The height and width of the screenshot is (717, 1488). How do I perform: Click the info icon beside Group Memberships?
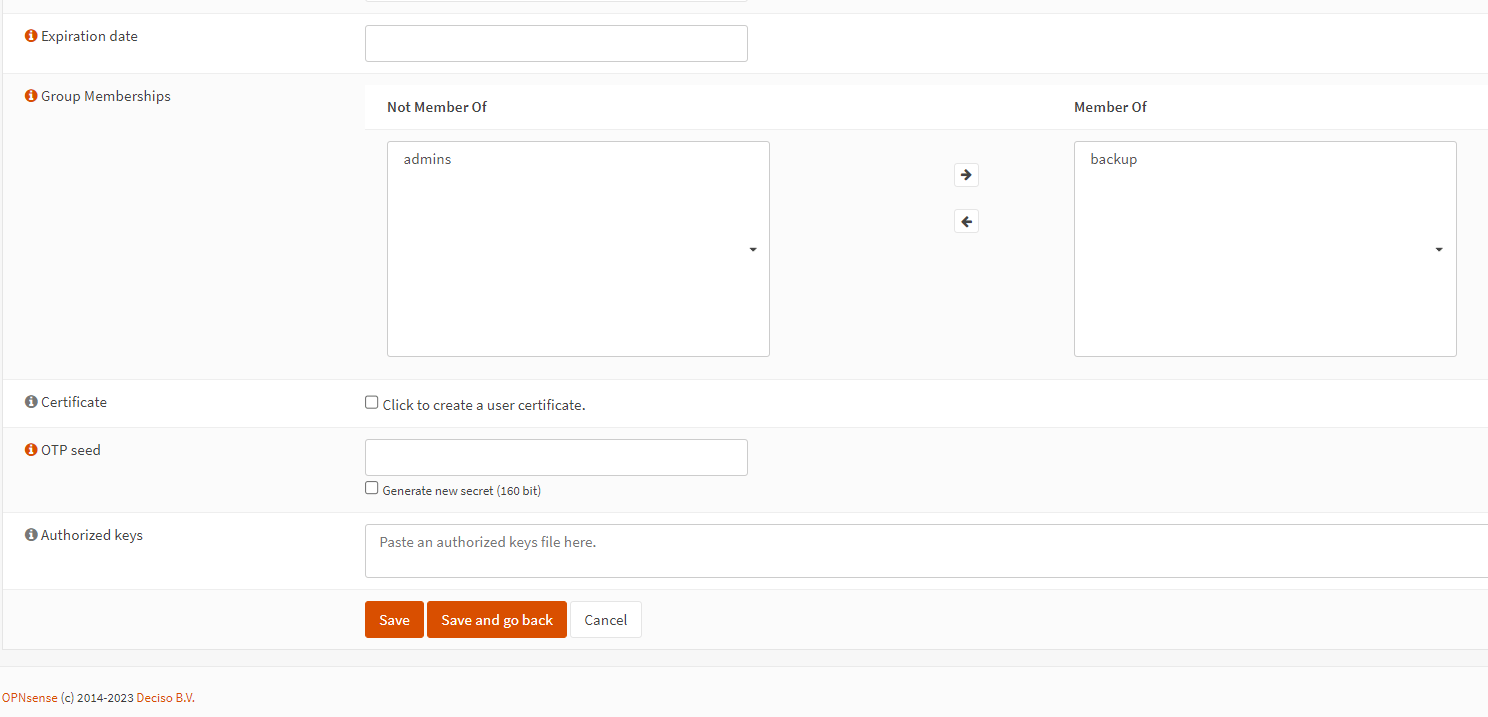pos(30,95)
